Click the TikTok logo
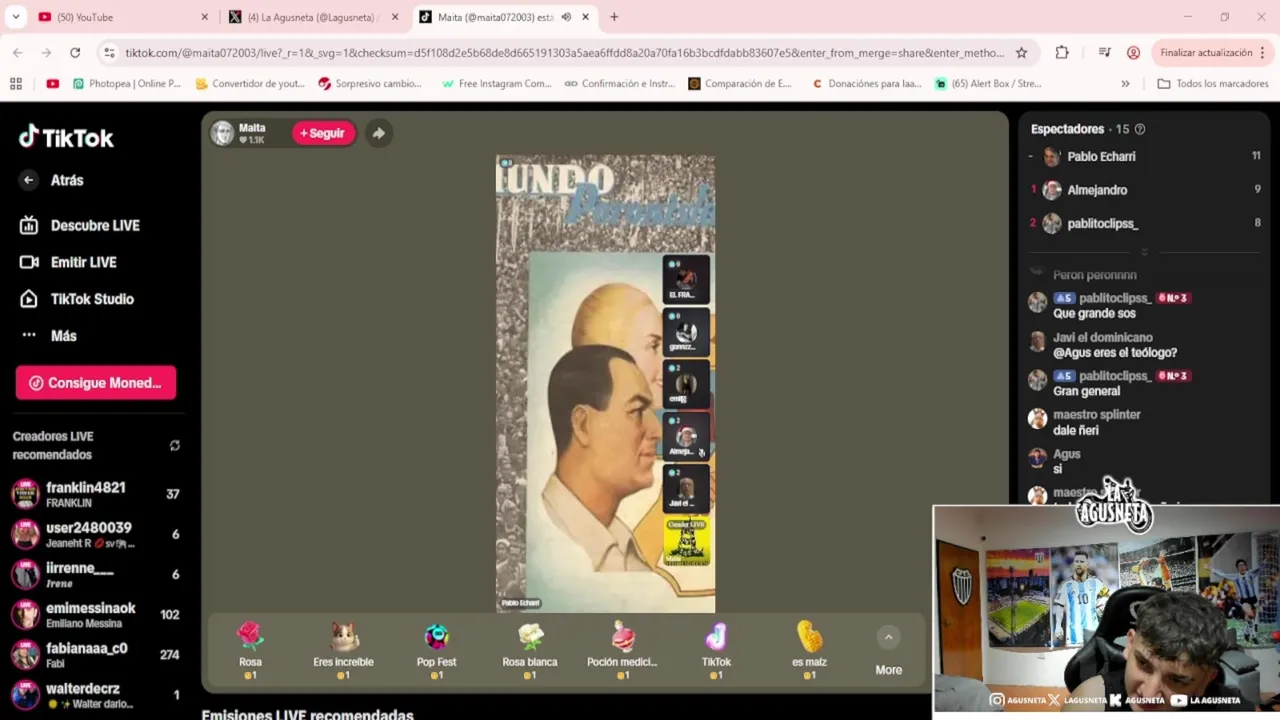Image resolution: width=1280 pixels, height=720 pixels. coord(66,137)
